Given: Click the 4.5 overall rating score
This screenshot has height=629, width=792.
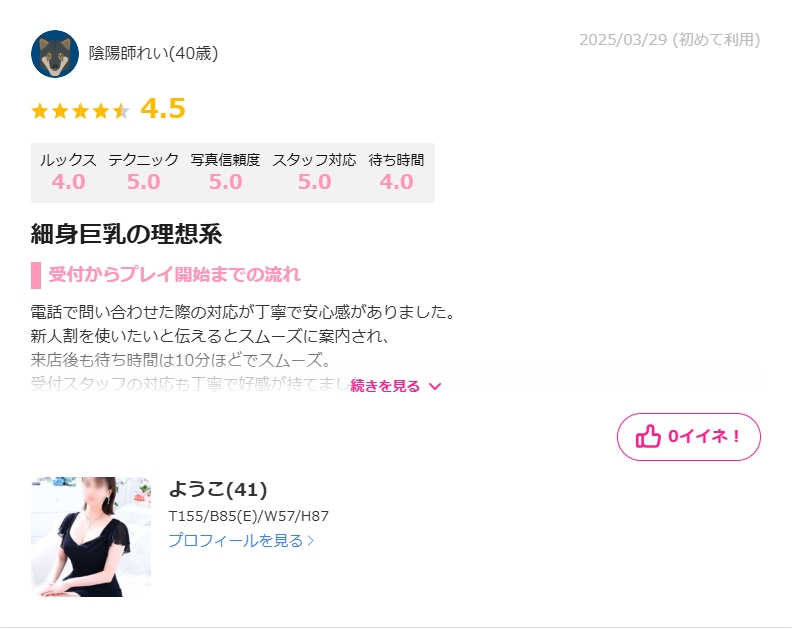Looking at the screenshot, I should [163, 108].
